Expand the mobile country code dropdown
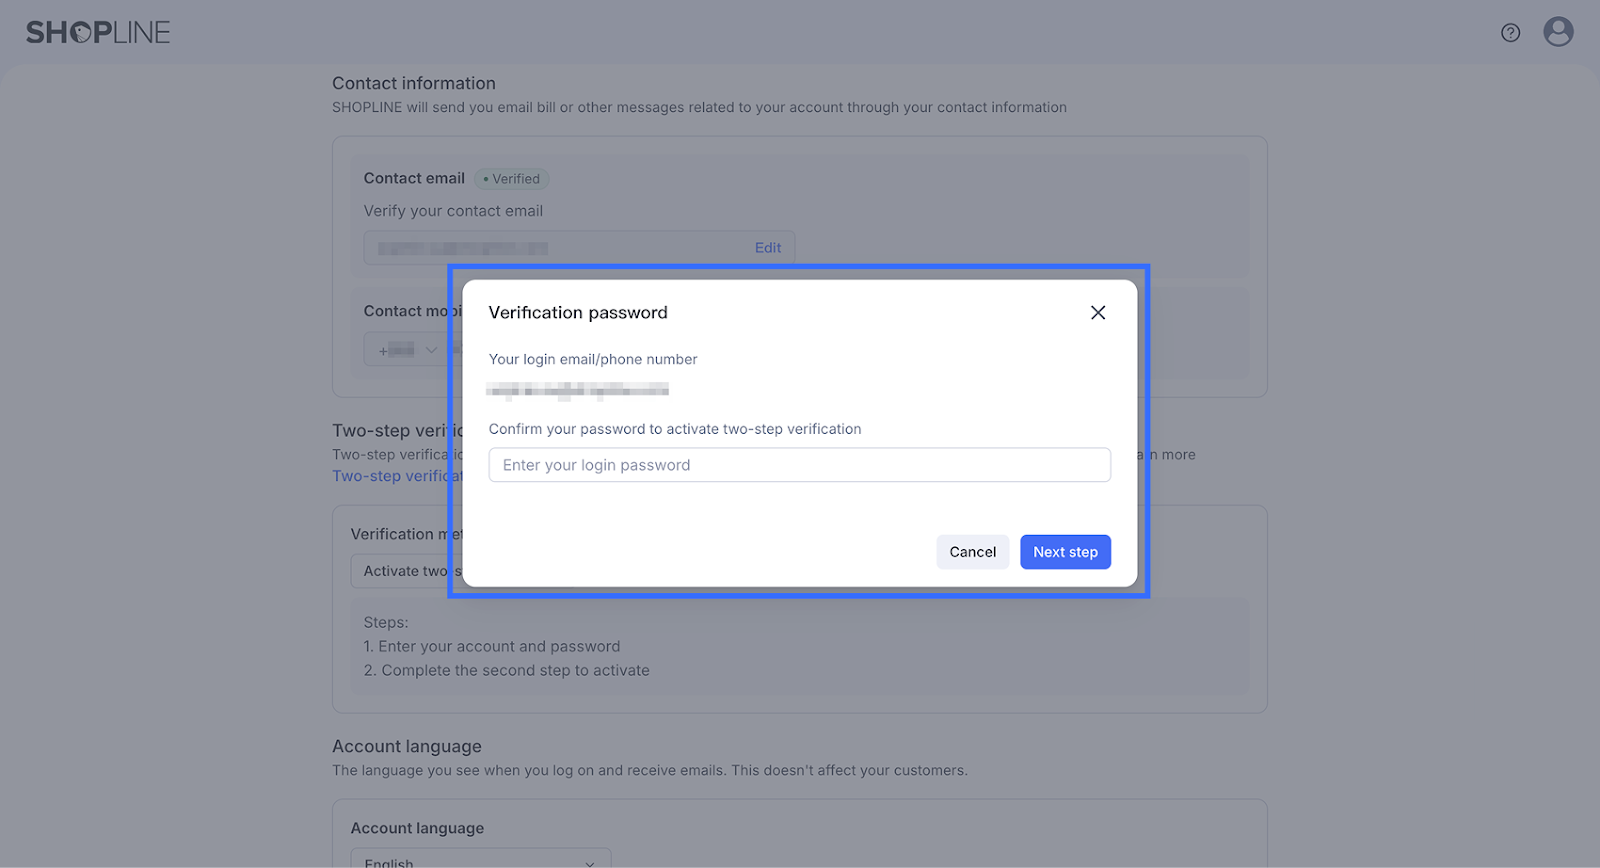 (x=408, y=350)
